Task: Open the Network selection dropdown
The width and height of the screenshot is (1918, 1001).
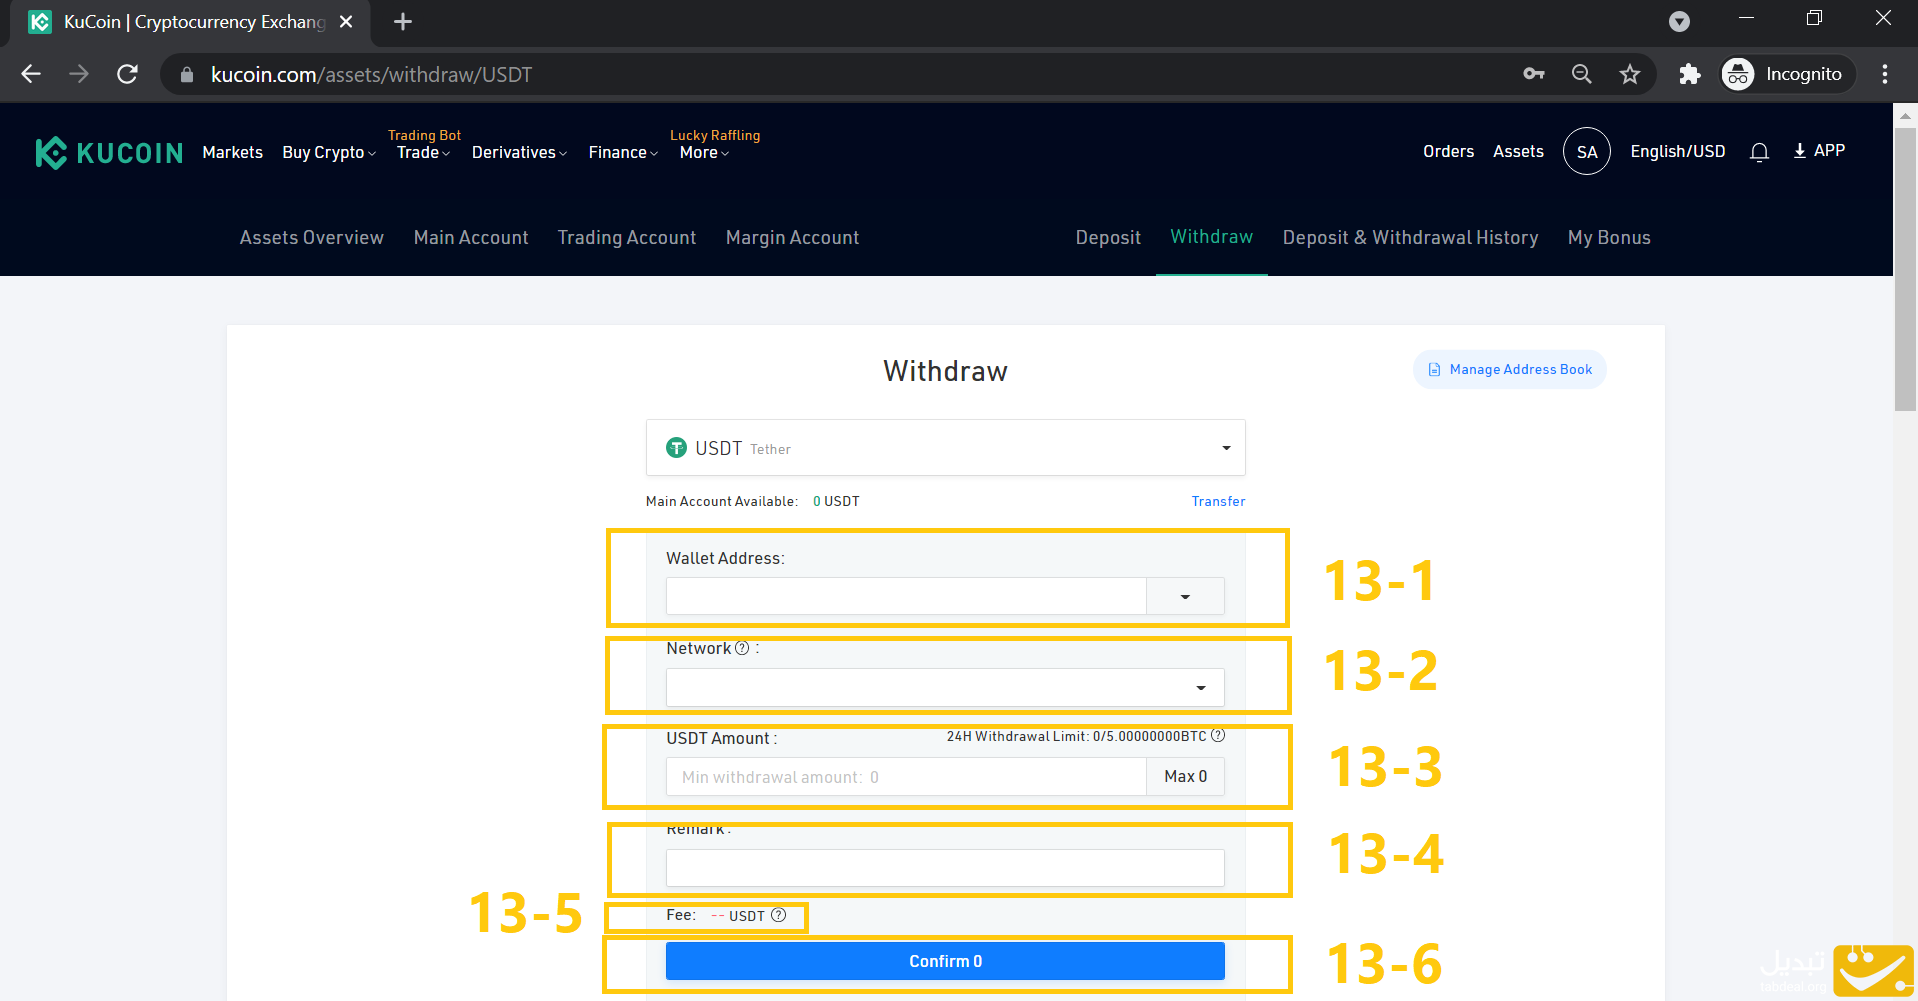Action: (945, 687)
